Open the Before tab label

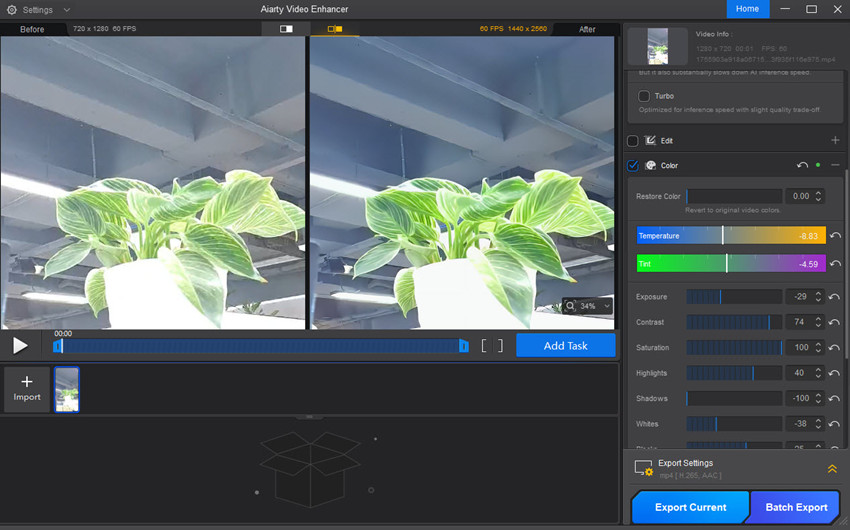tap(32, 29)
